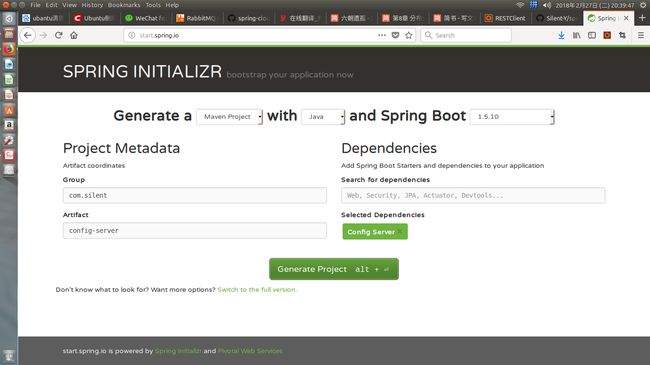Show site information for start.spring.io
650x365 pixels.
click(x=131, y=35)
